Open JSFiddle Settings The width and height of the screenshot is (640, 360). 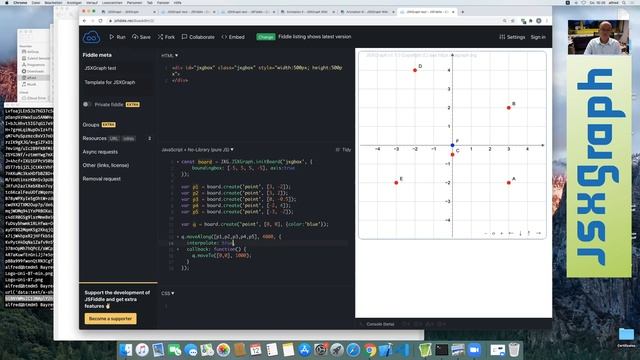pyautogui.click(x=512, y=37)
